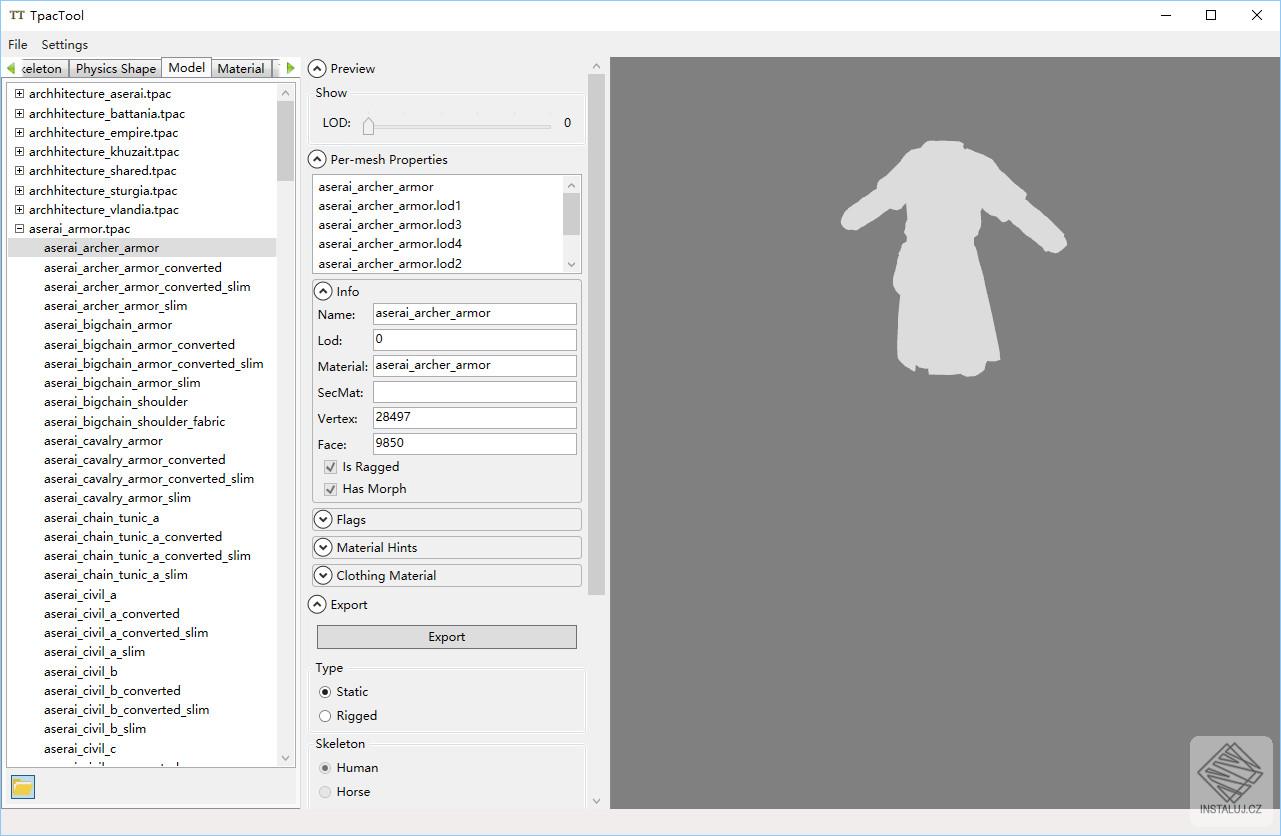Click the LOD slider handle
Screen dimensions: 1281x836
coord(368,125)
